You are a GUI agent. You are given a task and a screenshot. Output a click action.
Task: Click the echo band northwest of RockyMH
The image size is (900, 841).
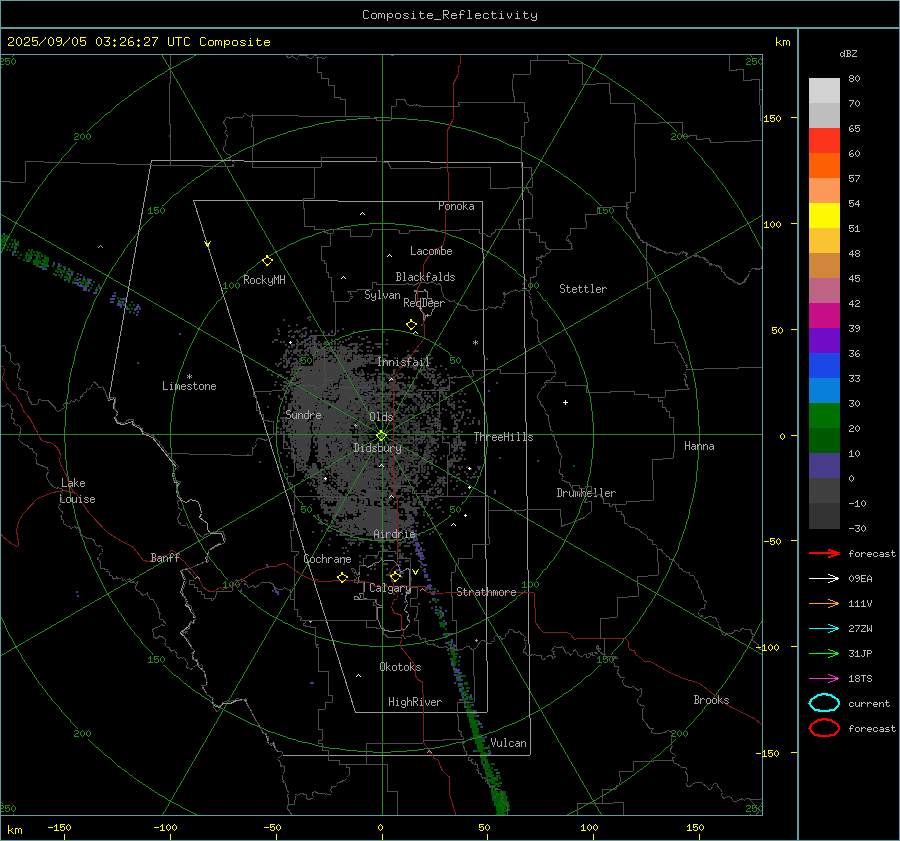click(69, 274)
